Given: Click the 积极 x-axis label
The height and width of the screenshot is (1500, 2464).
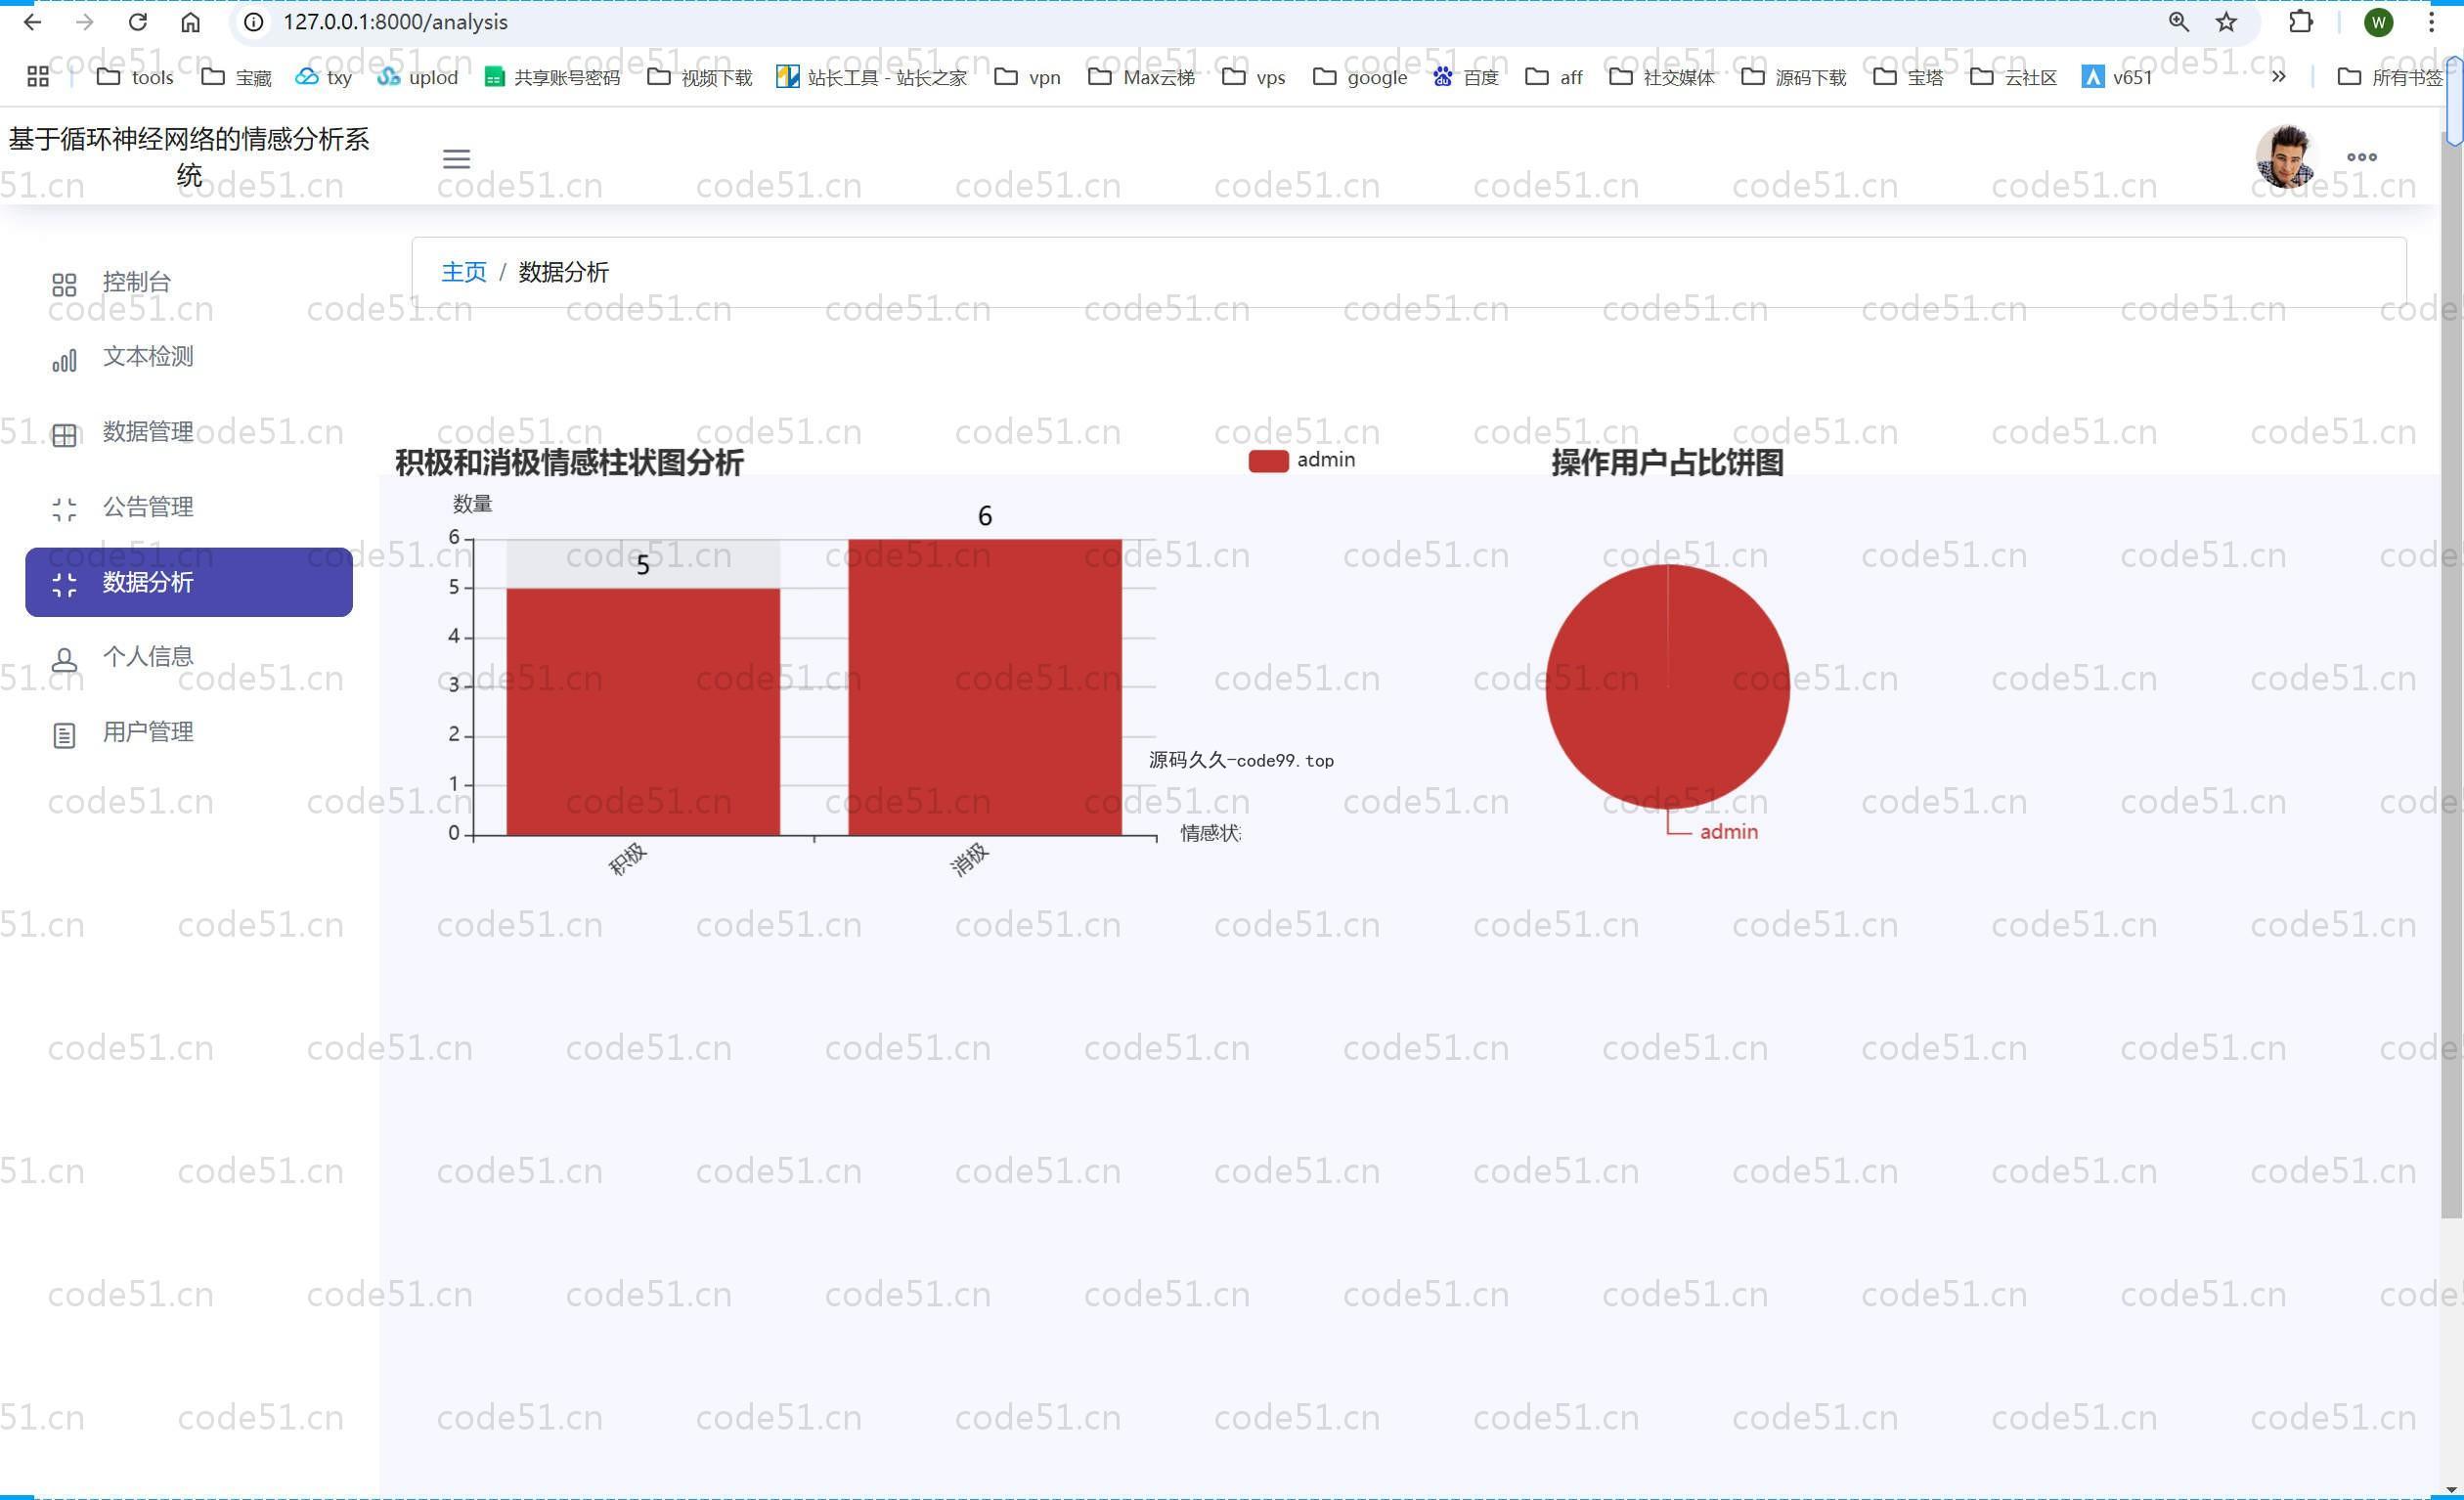Looking at the screenshot, I should [x=628, y=859].
